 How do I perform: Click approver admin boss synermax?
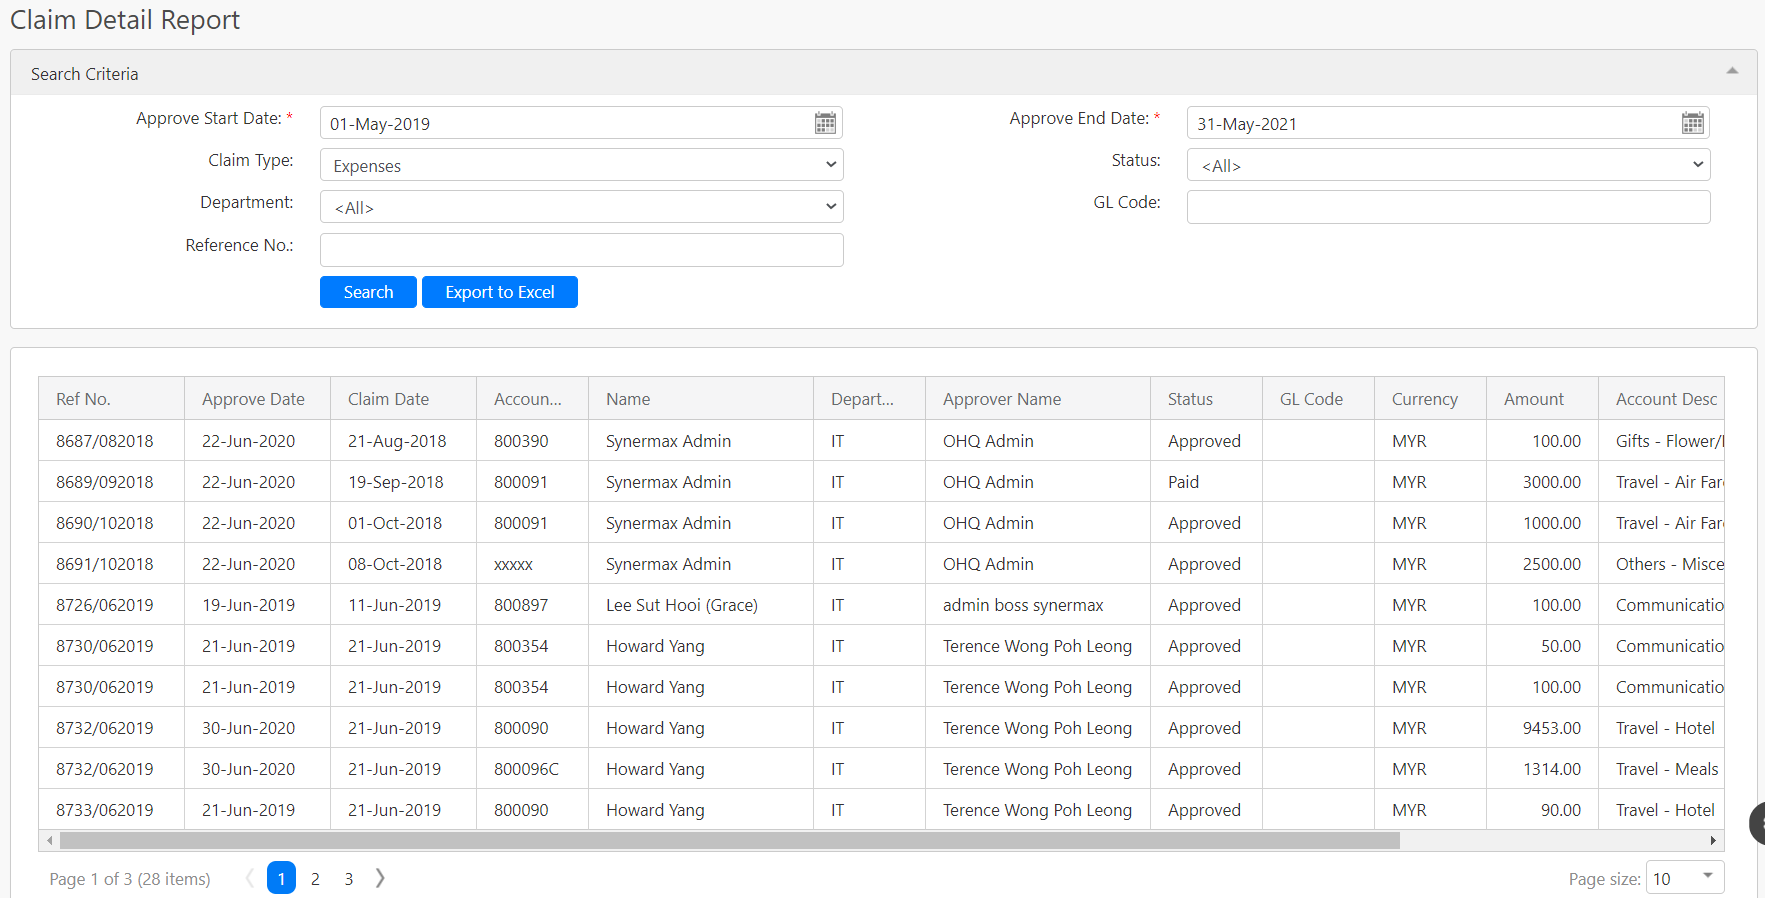pos(1023,605)
